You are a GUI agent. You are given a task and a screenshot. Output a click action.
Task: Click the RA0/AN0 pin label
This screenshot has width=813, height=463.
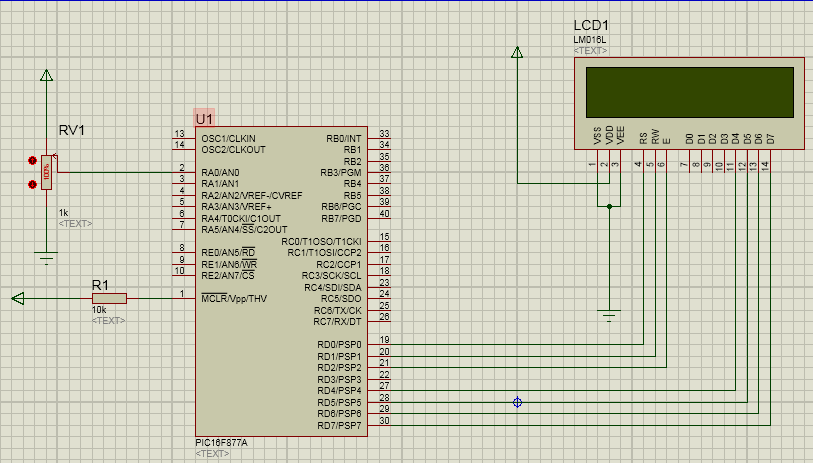[220, 172]
